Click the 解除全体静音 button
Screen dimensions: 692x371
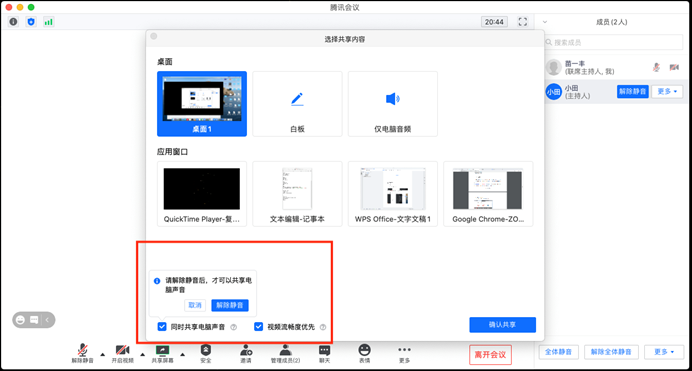tap(611, 352)
